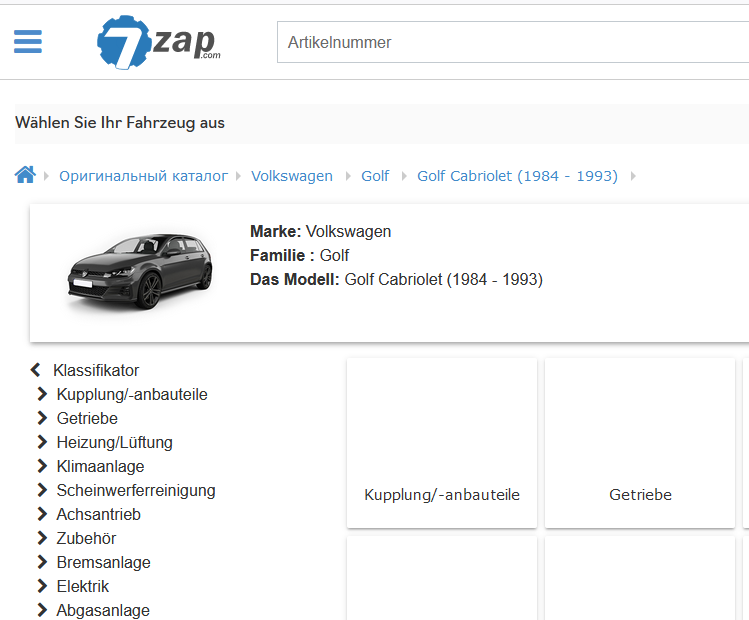The width and height of the screenshot is (749, 620).
Task: Open the Kupplung/-anbauteile category card
Action: click(x=442, y=443)
